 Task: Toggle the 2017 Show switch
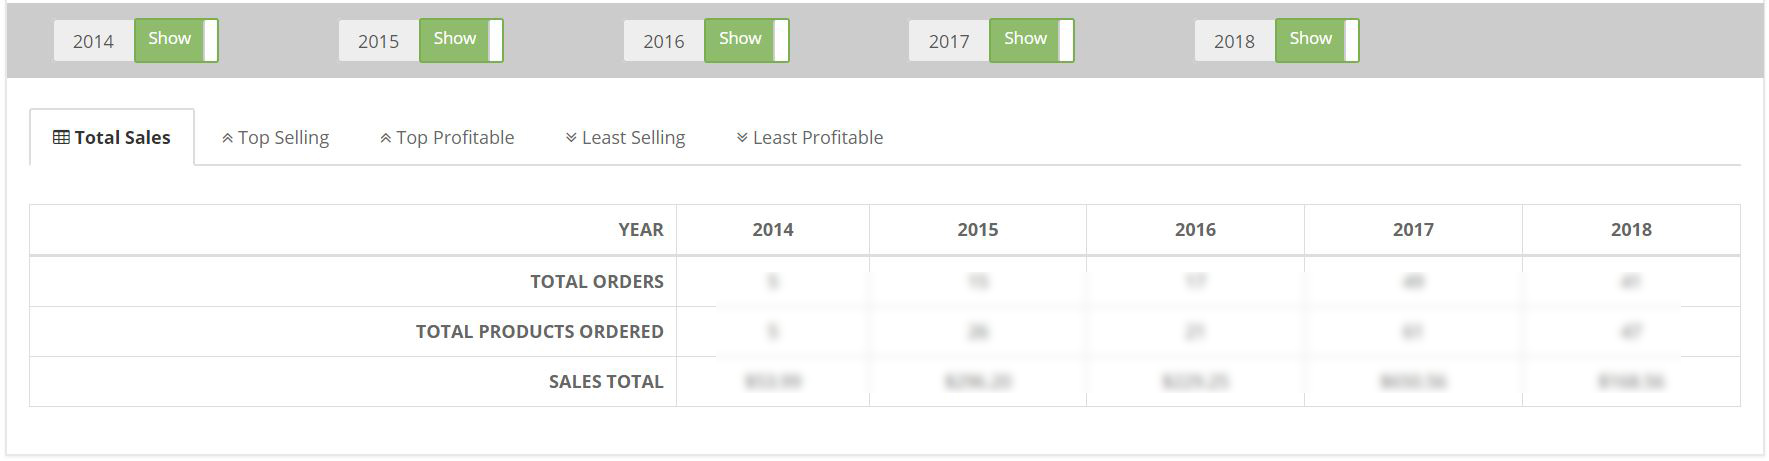1032,40
